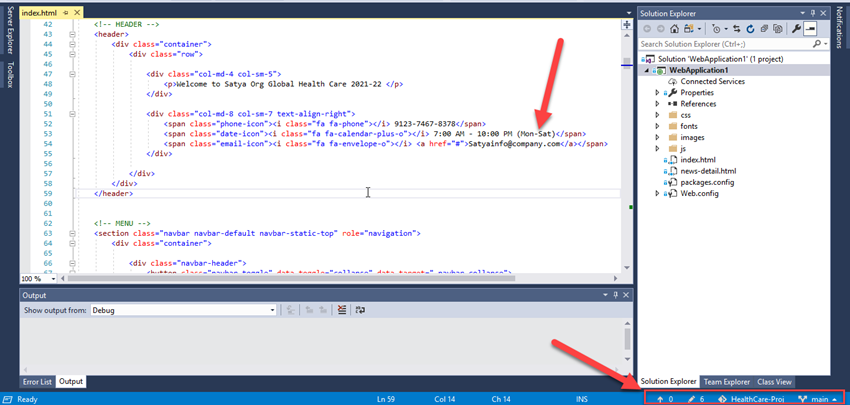Select packages.config in Solution Explorer
The image size is (850, 405).
[x=705, y=182]
